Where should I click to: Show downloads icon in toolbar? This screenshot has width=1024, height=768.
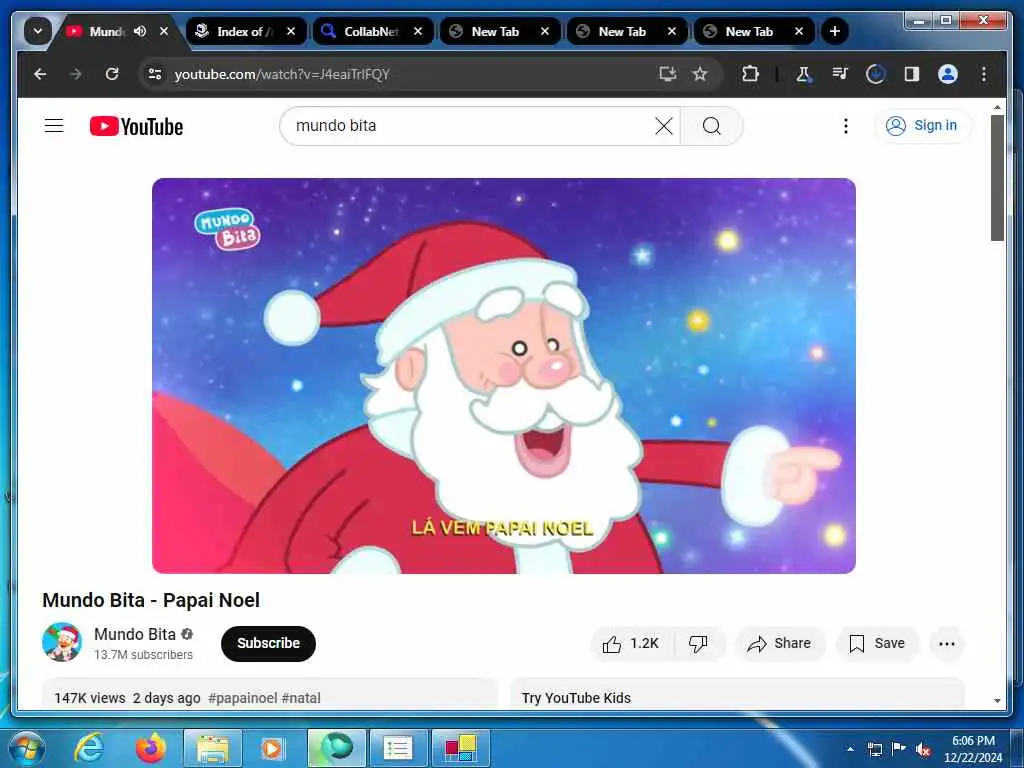tap(876, 74)
